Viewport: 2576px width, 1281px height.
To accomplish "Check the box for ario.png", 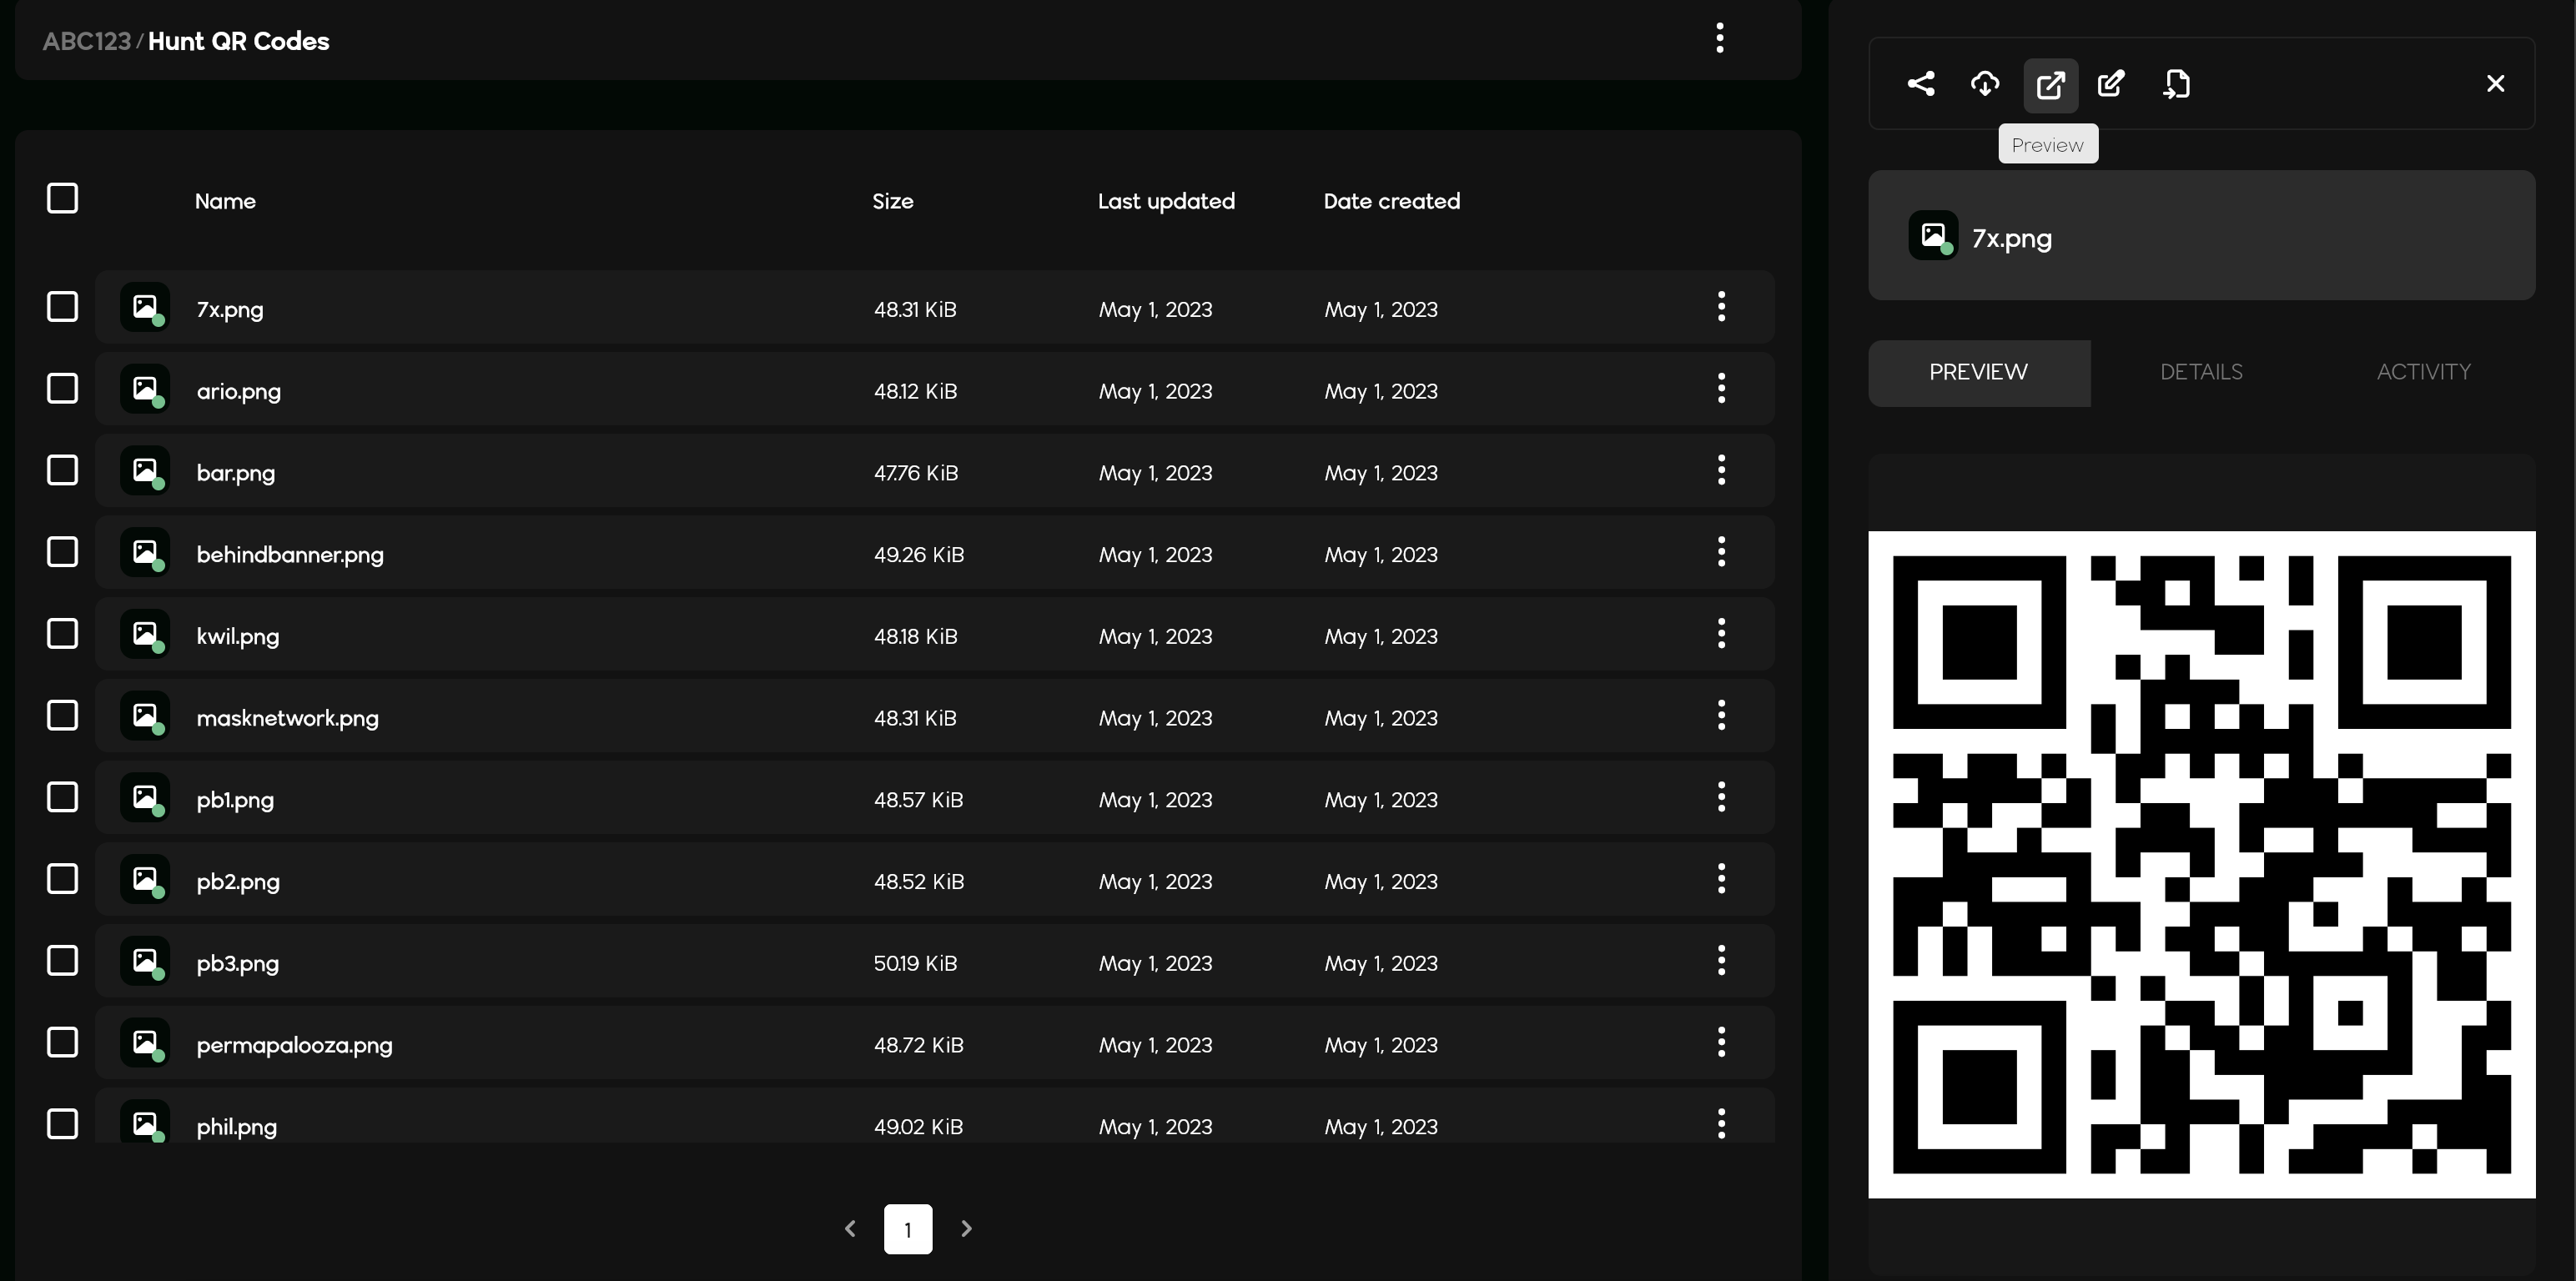I will click(x=62, y=389).
